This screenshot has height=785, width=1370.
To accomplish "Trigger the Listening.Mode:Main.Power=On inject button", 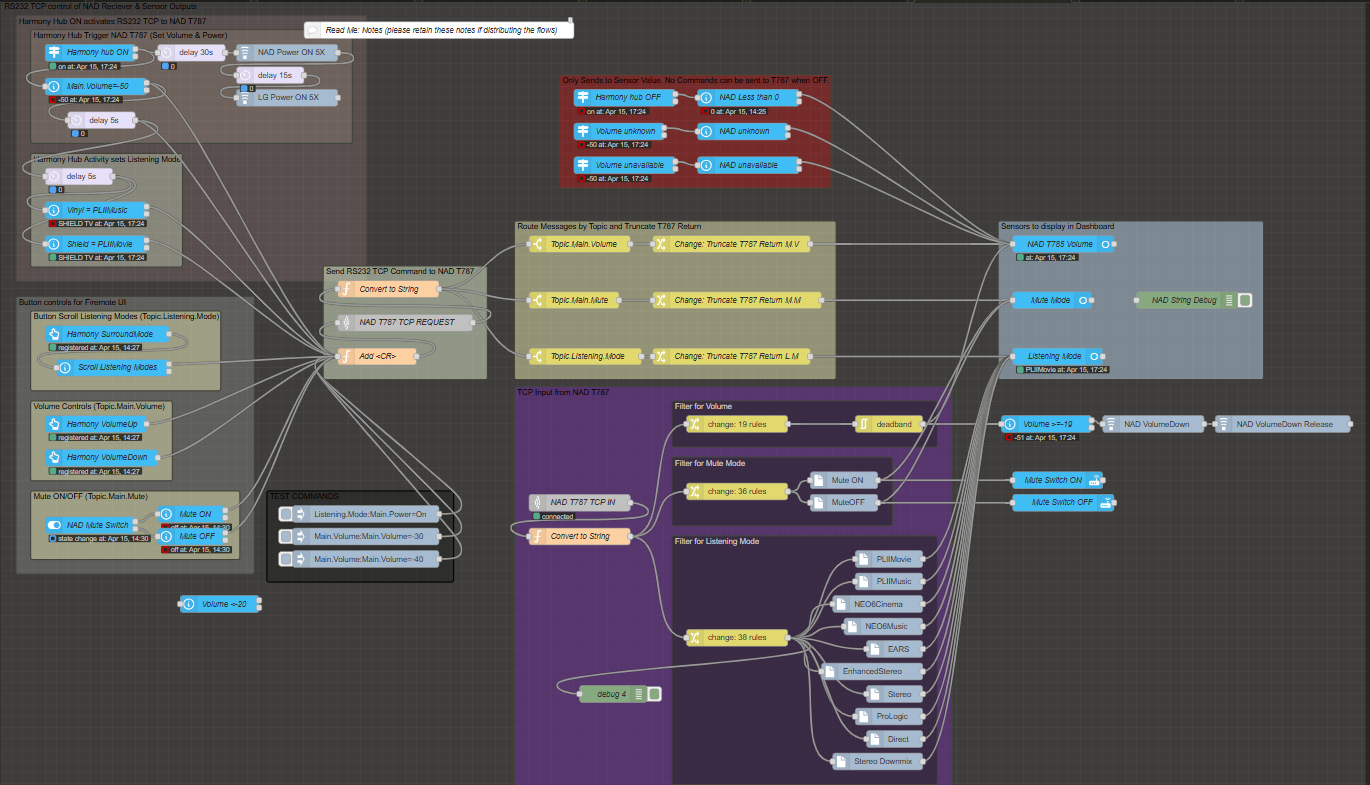I will [x=286, y=514].
